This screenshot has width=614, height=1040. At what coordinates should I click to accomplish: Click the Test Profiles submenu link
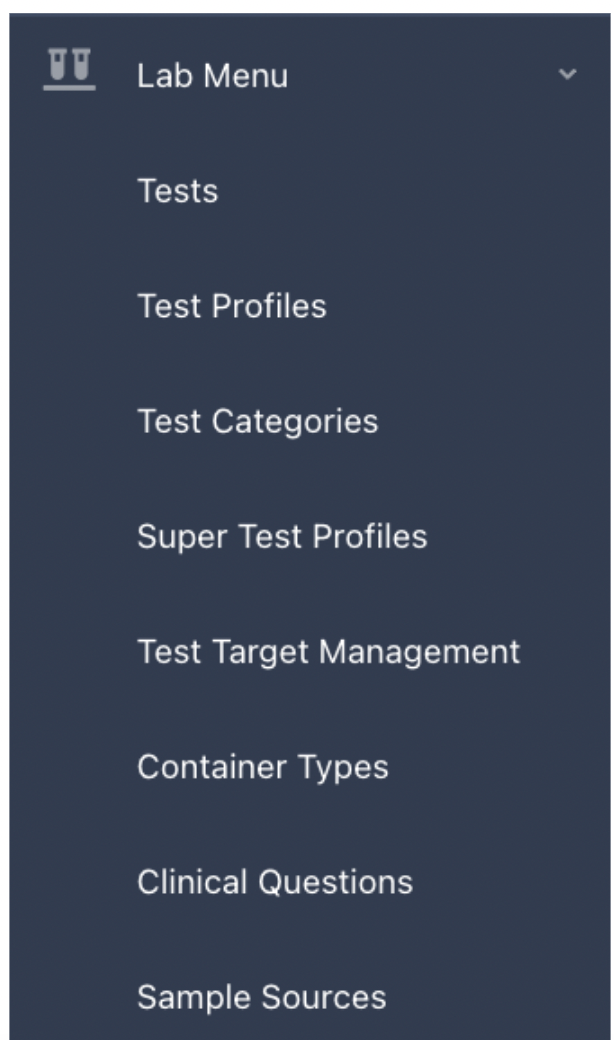[x=232, y=306]
